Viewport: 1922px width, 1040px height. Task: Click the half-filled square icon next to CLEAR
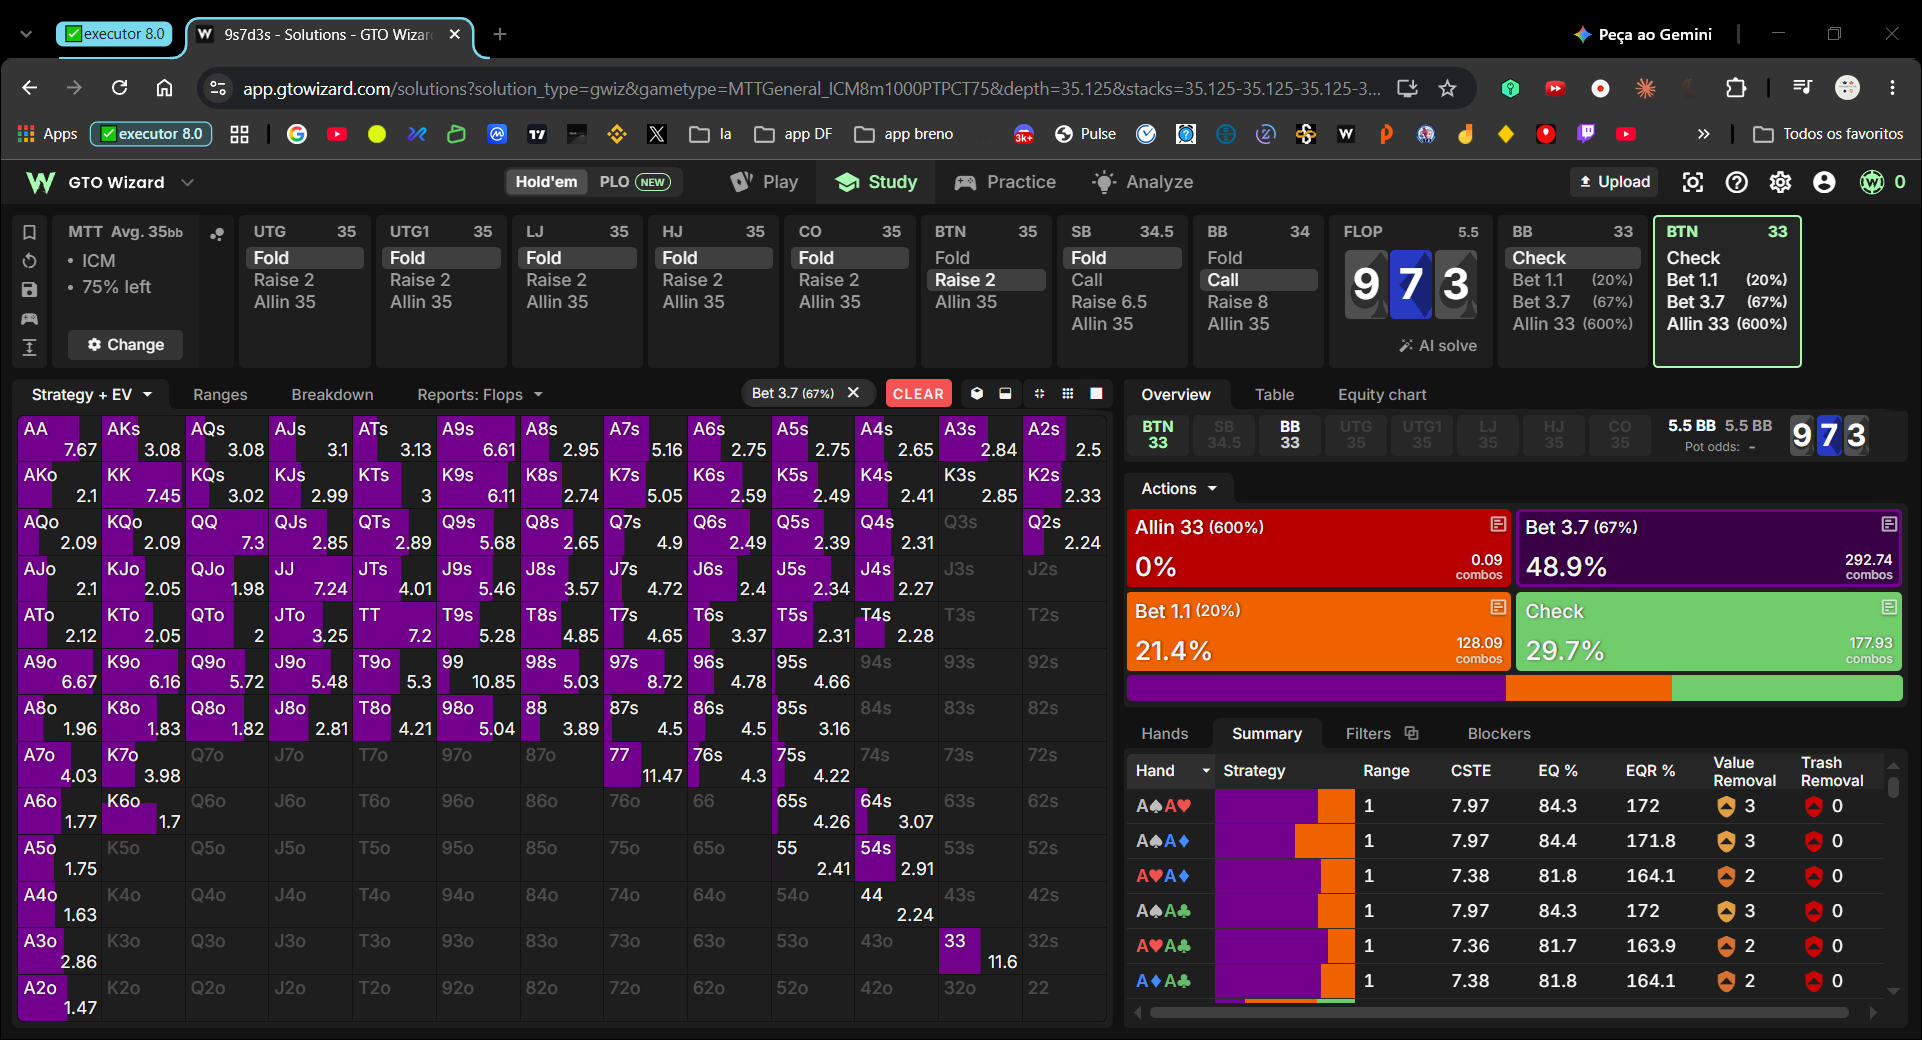pos(1005,394)
